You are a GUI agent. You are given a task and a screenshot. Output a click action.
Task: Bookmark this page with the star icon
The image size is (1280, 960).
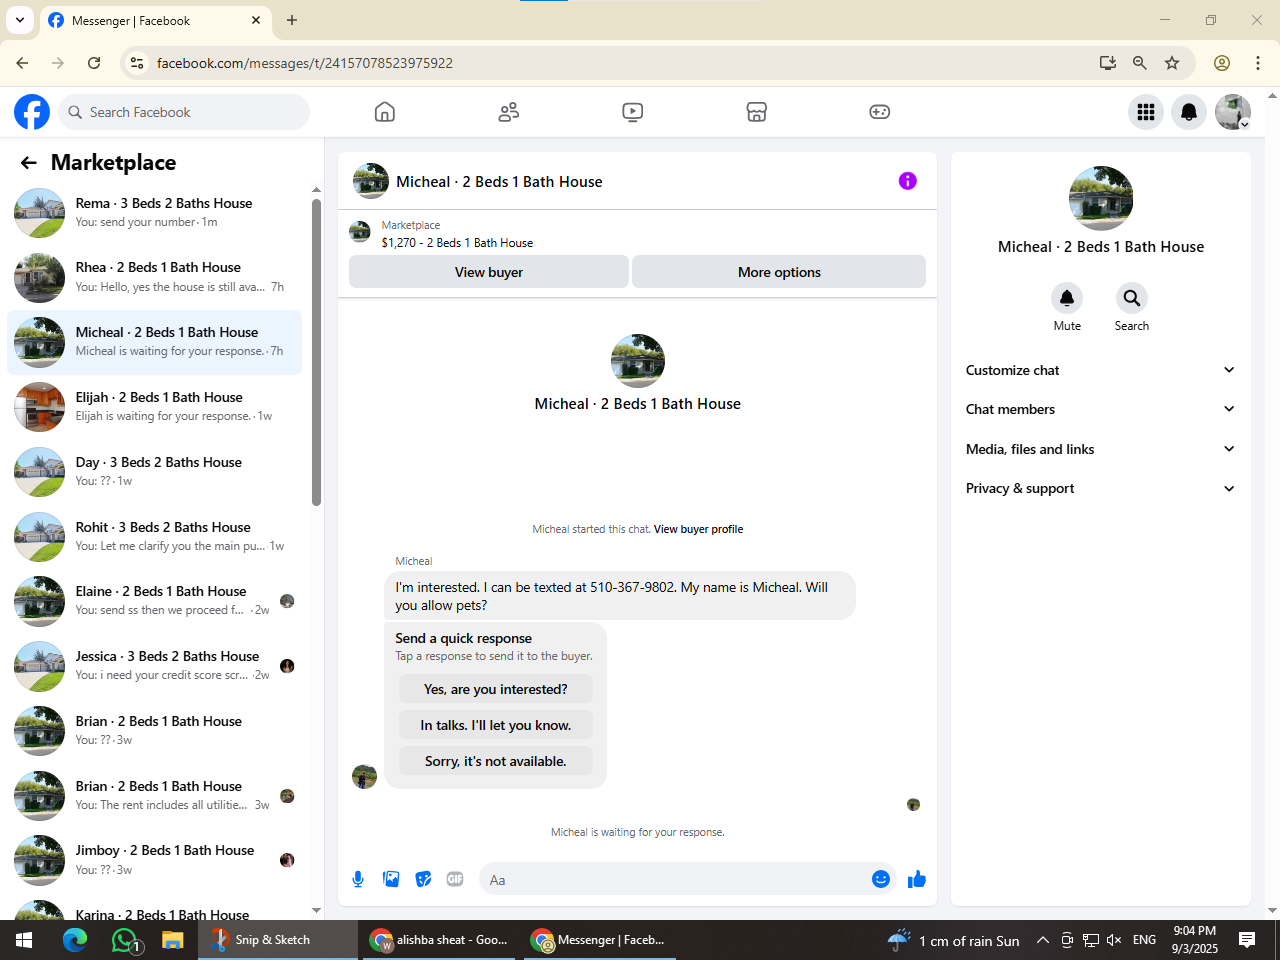(x=1172, y=63)
